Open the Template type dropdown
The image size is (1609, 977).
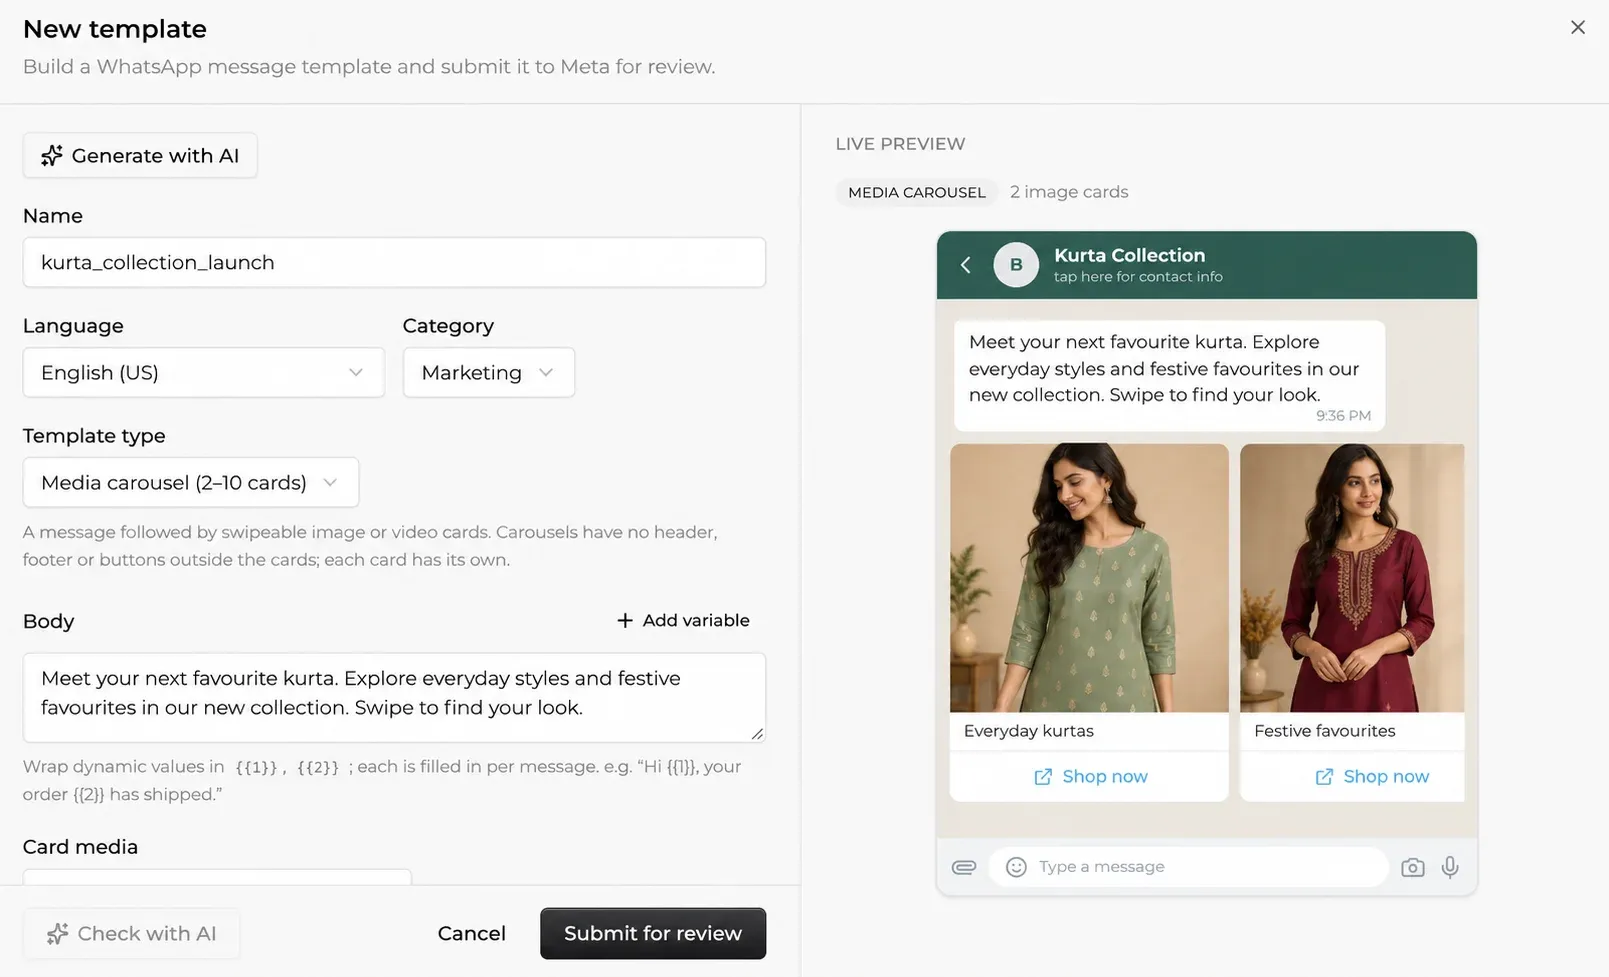tap(190, 482)
